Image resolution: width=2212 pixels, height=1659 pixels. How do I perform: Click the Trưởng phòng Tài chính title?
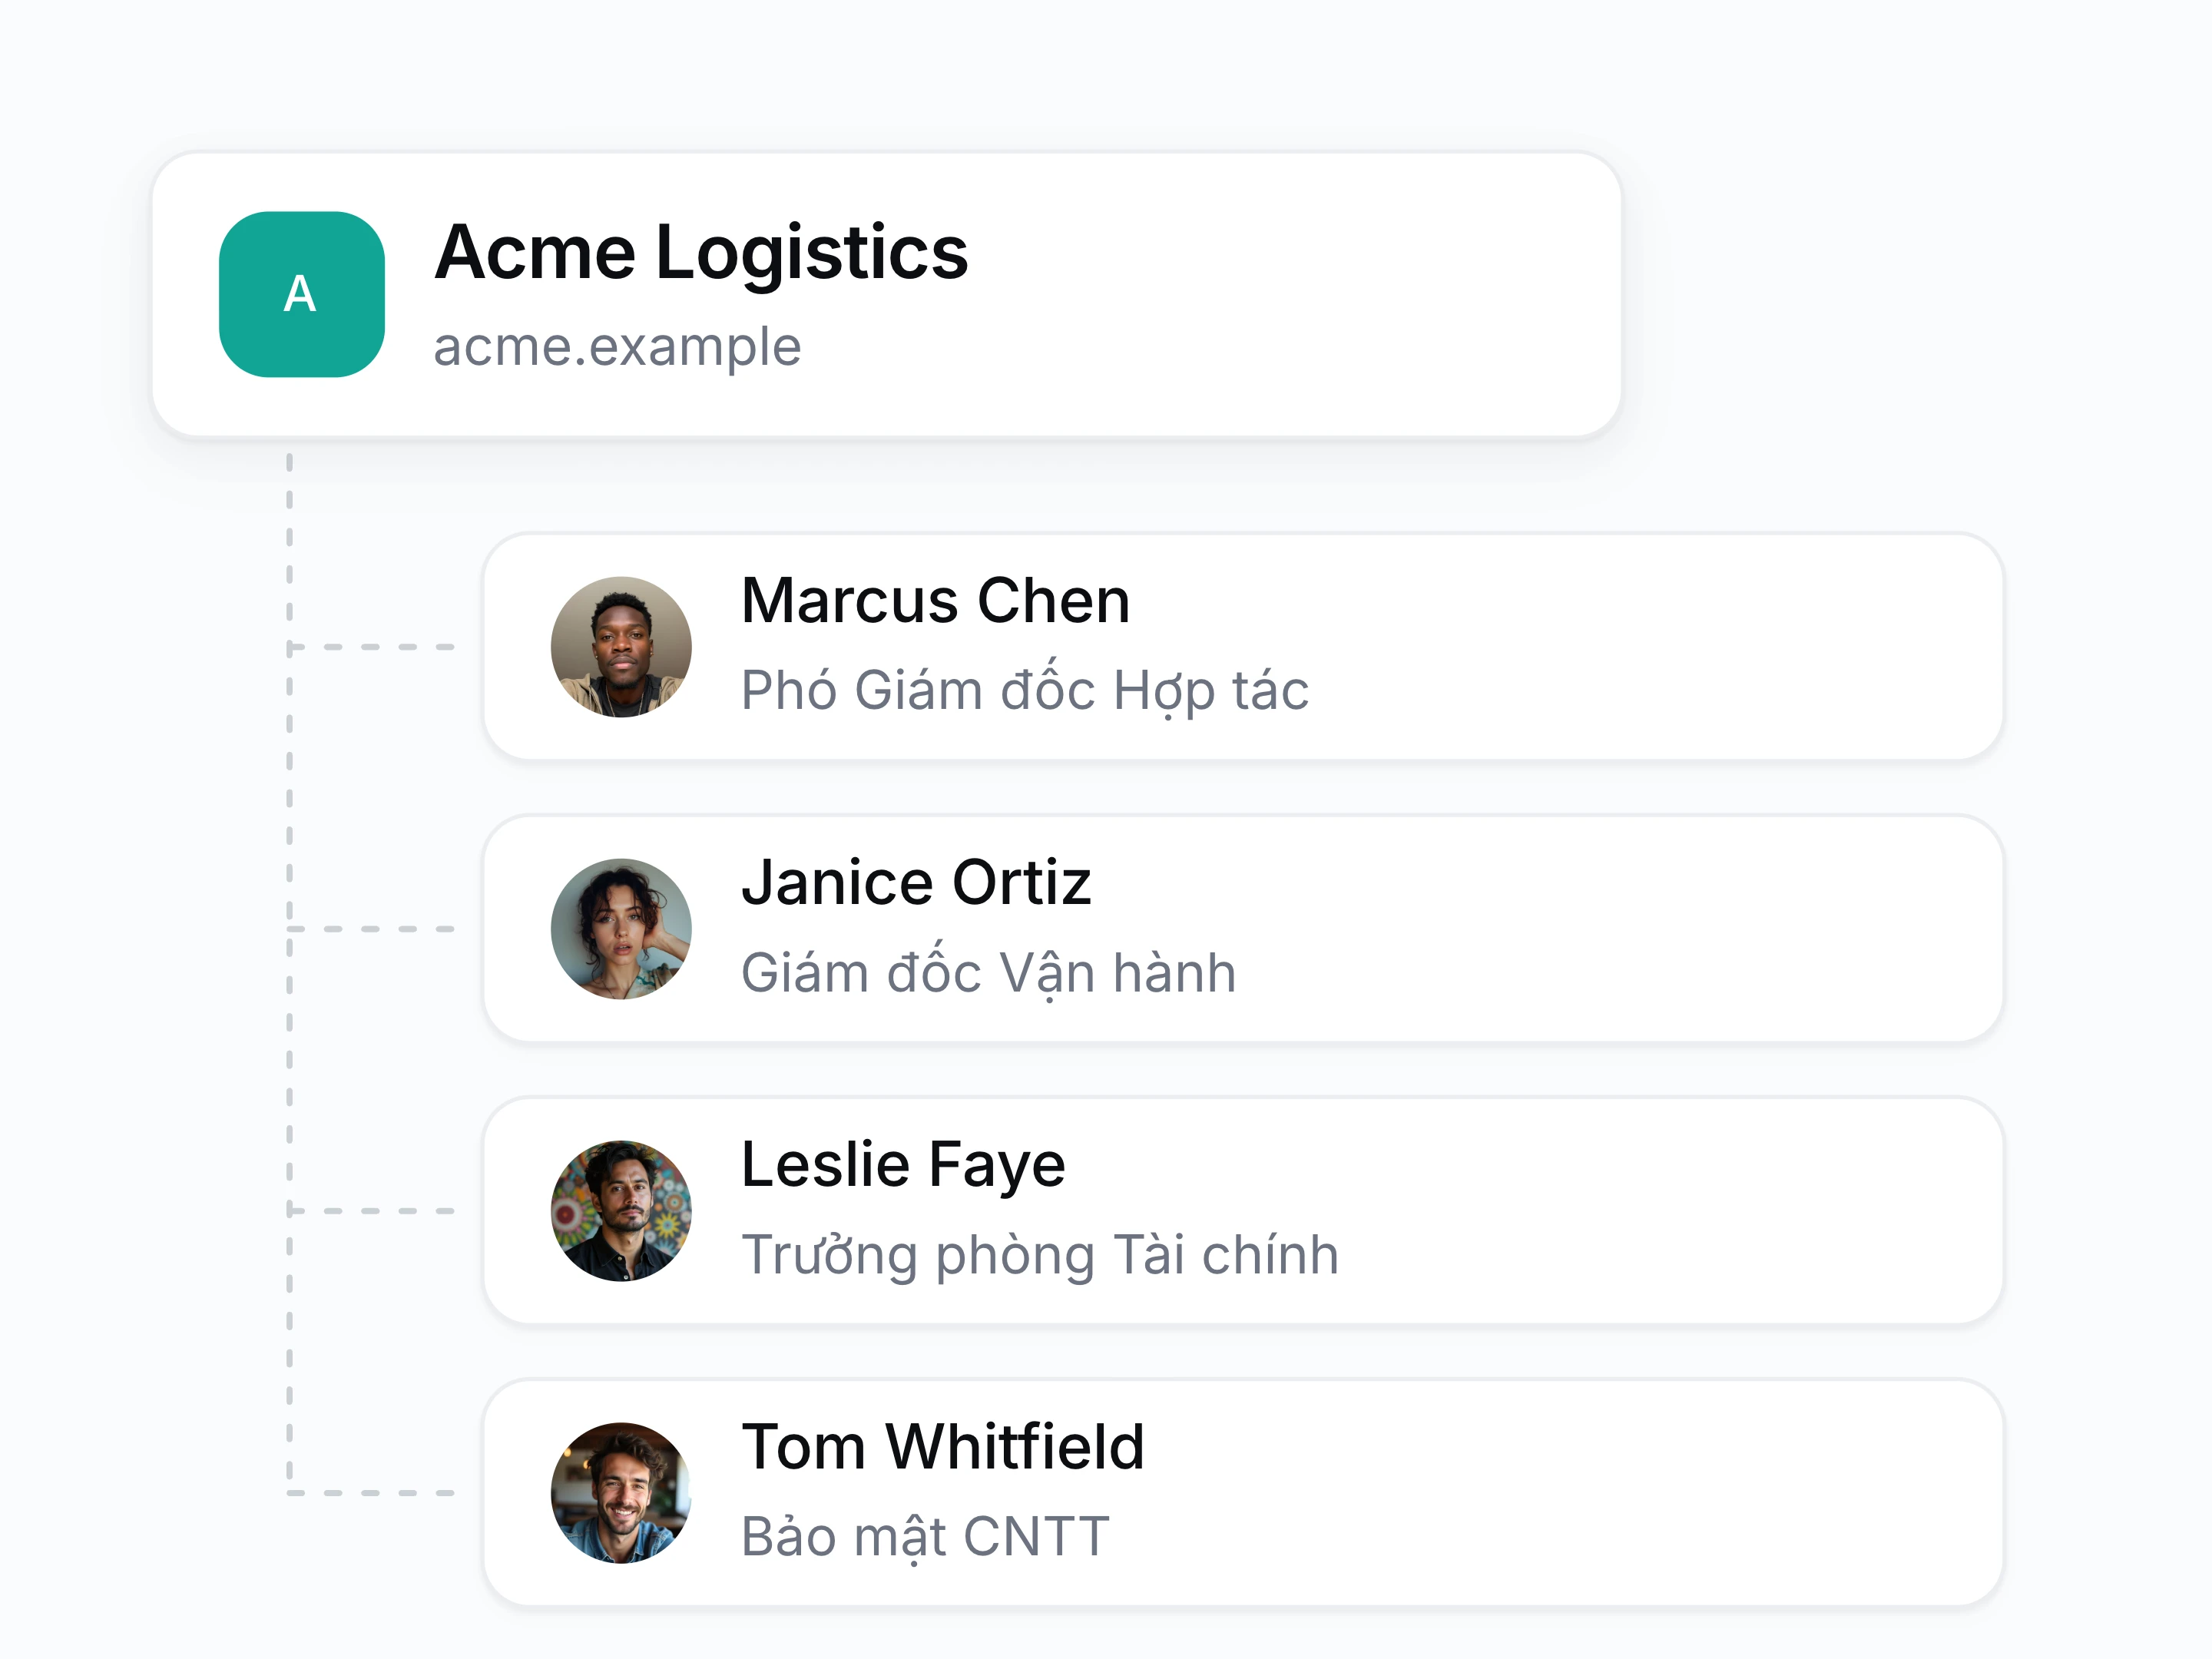pyautogui.click(x=1040, y=1255)
